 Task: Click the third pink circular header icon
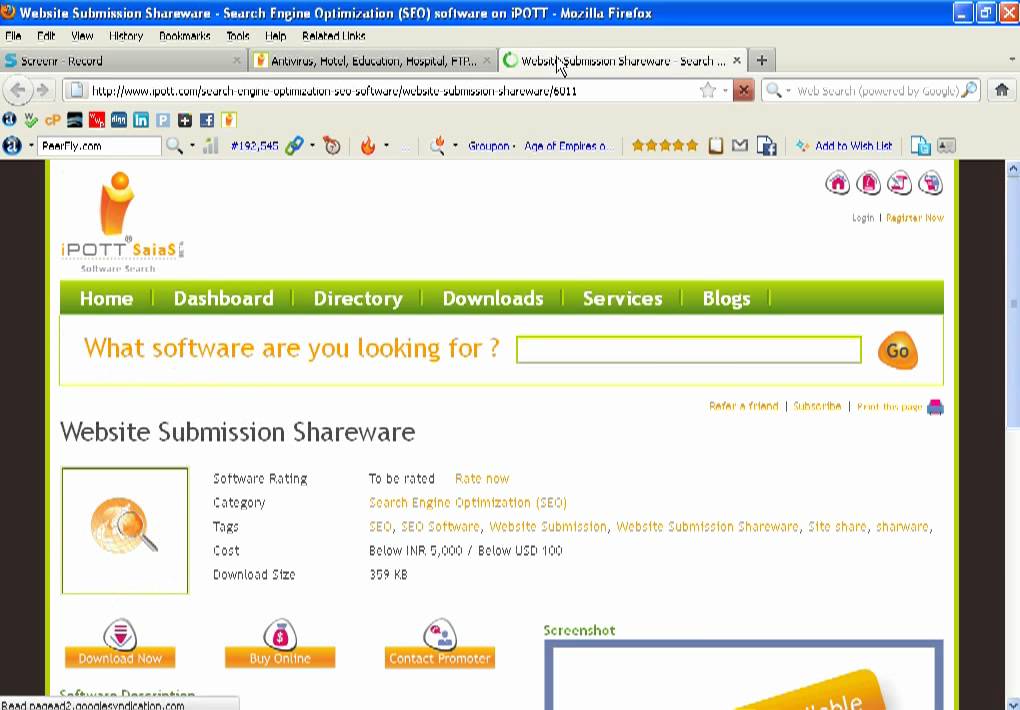coord(900,184)
